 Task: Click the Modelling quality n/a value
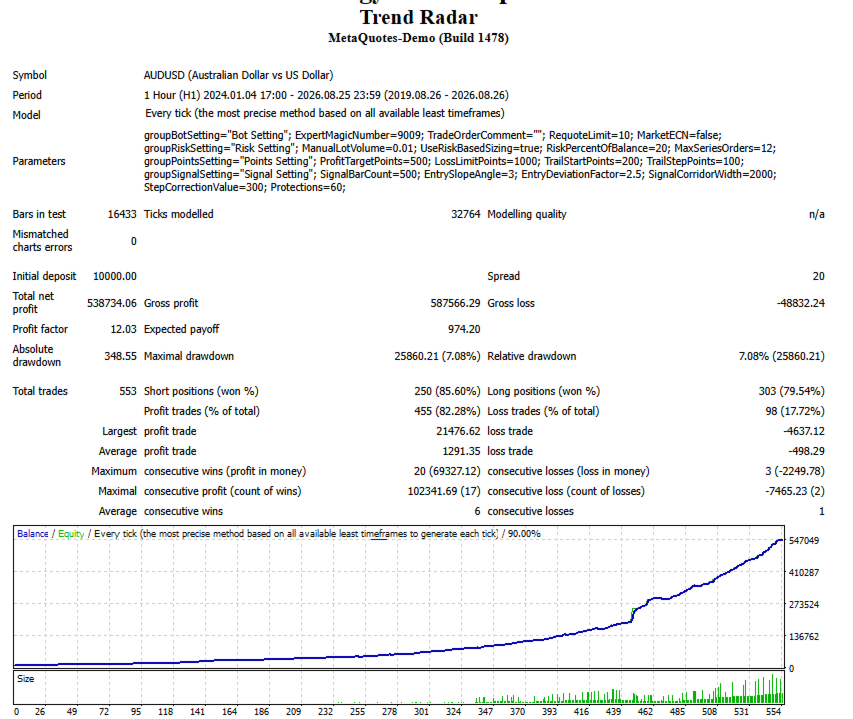[x=817, y=214]
